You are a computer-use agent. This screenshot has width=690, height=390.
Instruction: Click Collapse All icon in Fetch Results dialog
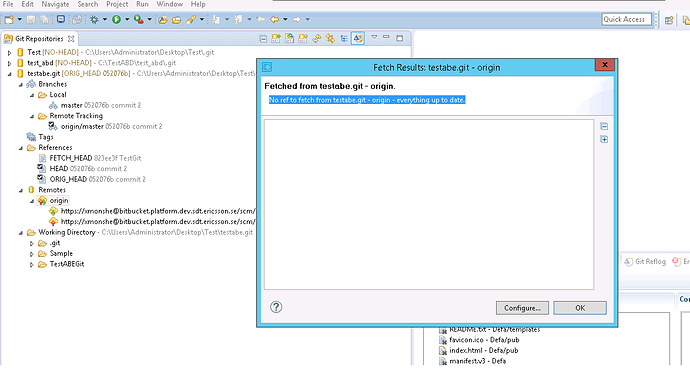604,126
